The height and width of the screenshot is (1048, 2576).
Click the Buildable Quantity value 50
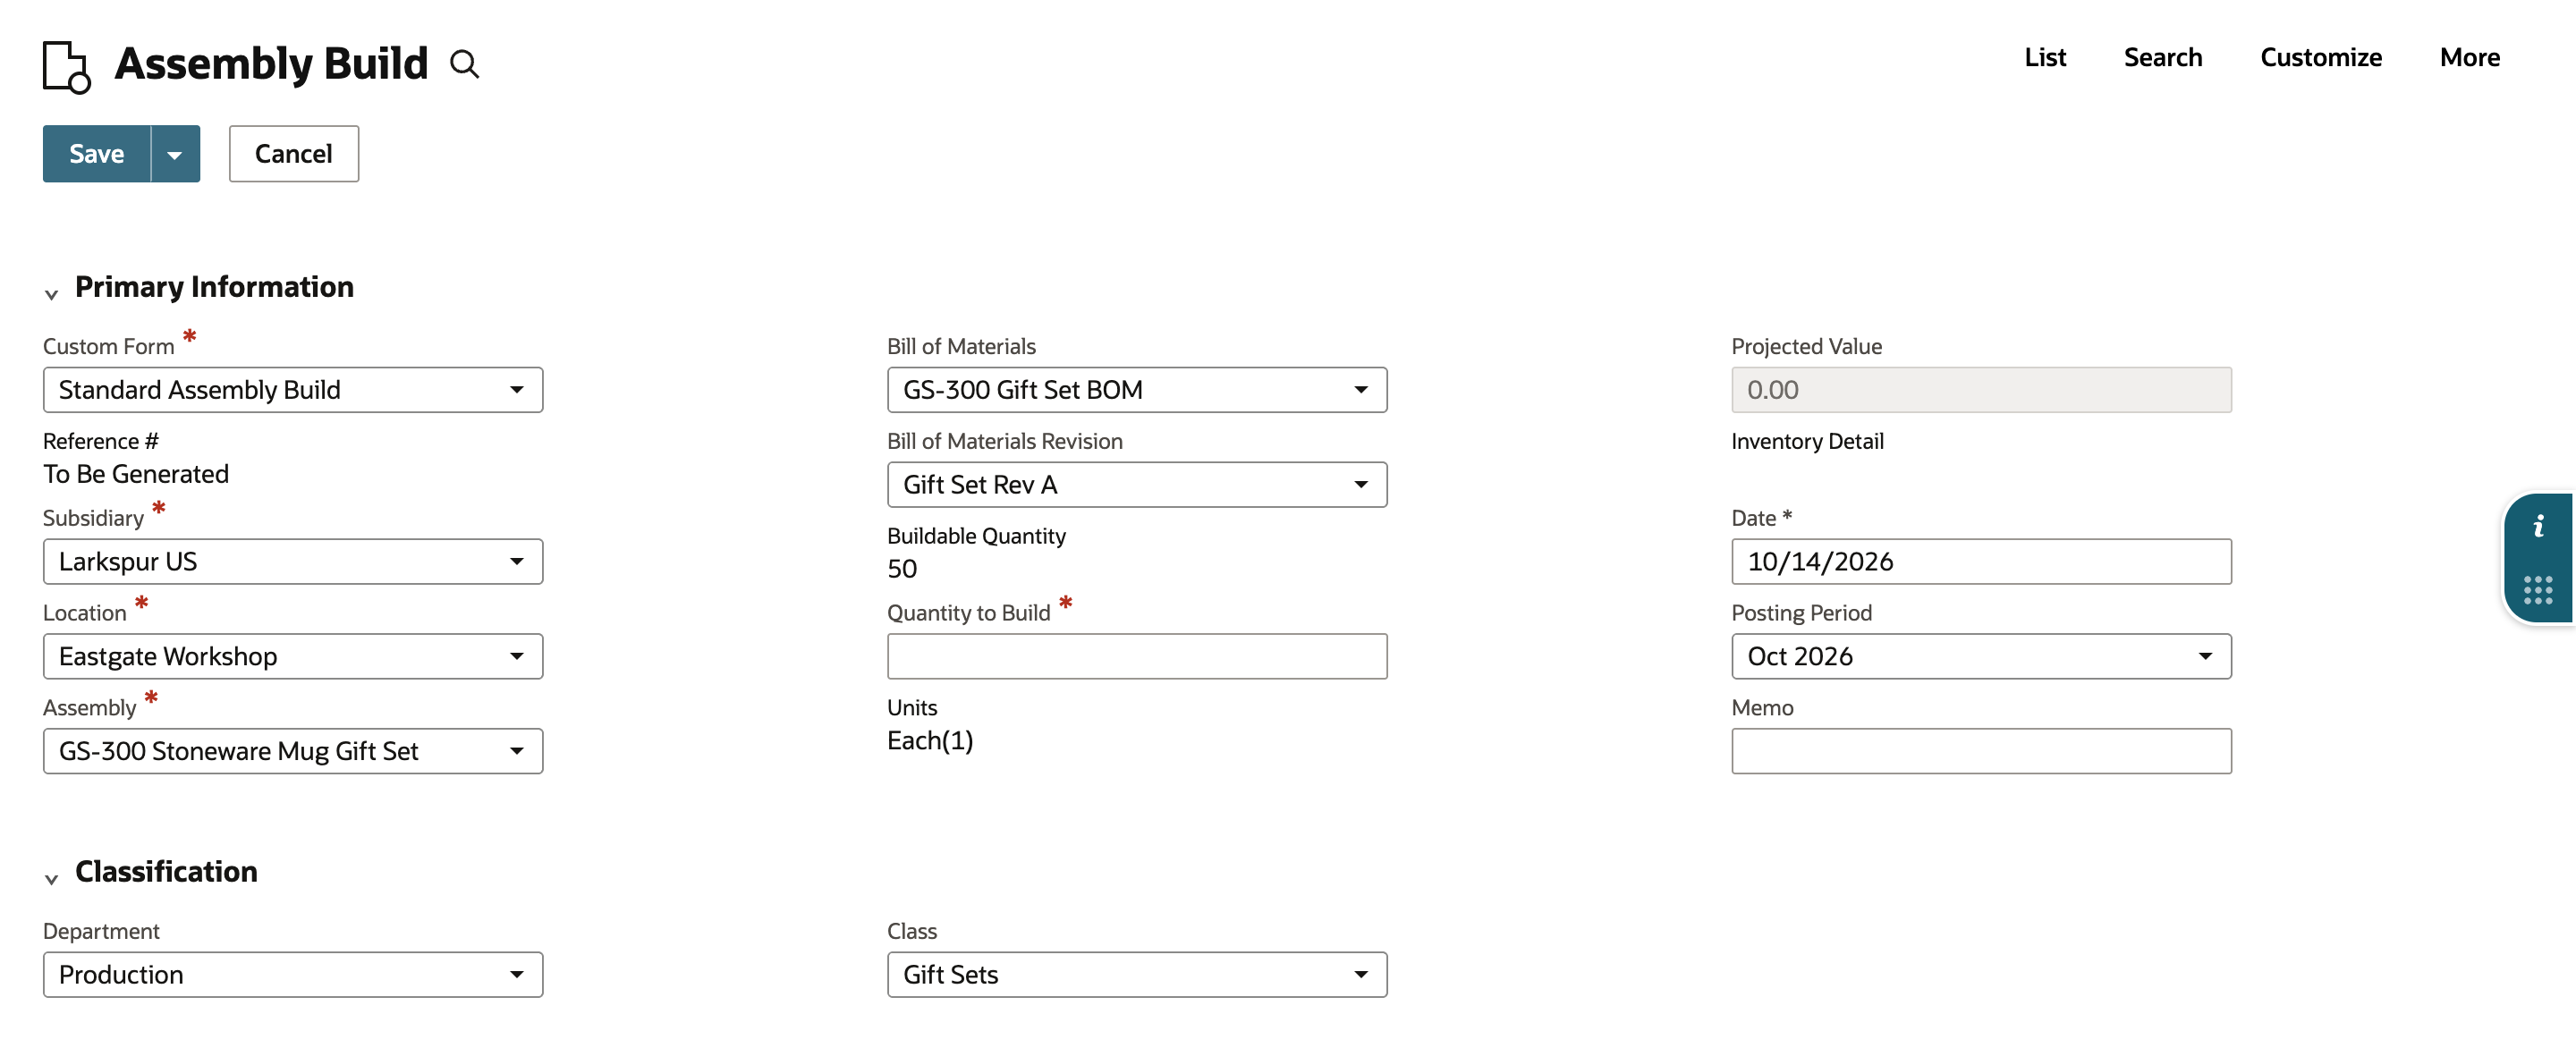[902, 569]
